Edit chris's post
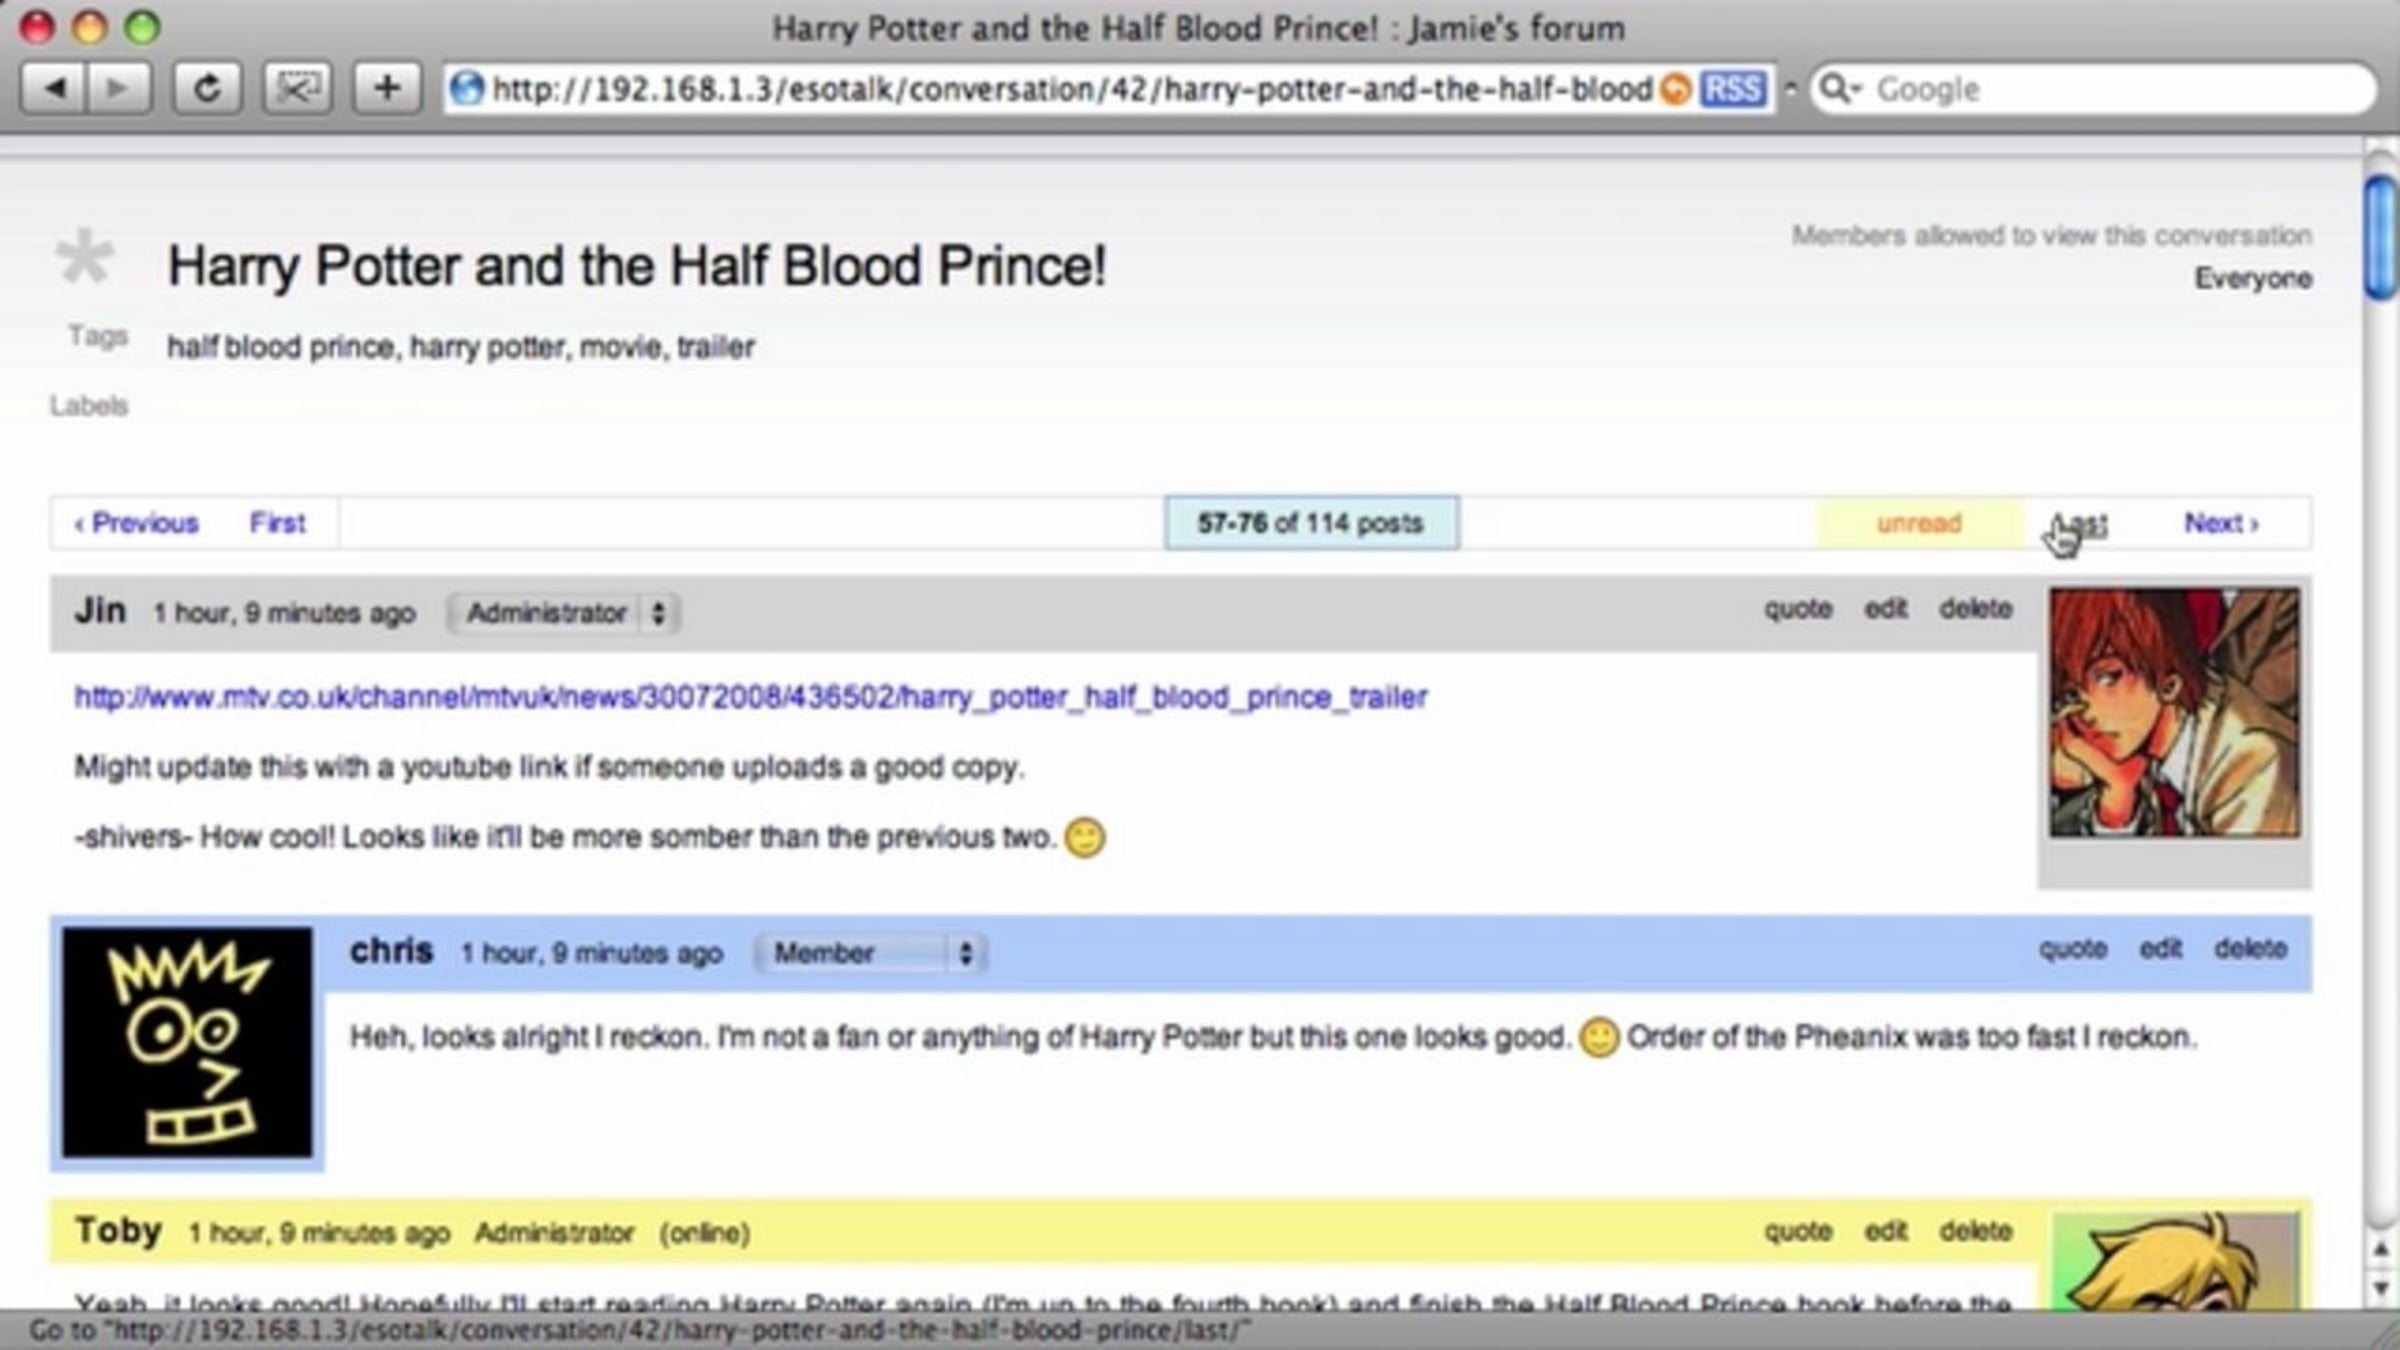The image size is (2400, 1350). pyautogui.click(x=2161, y=948)
